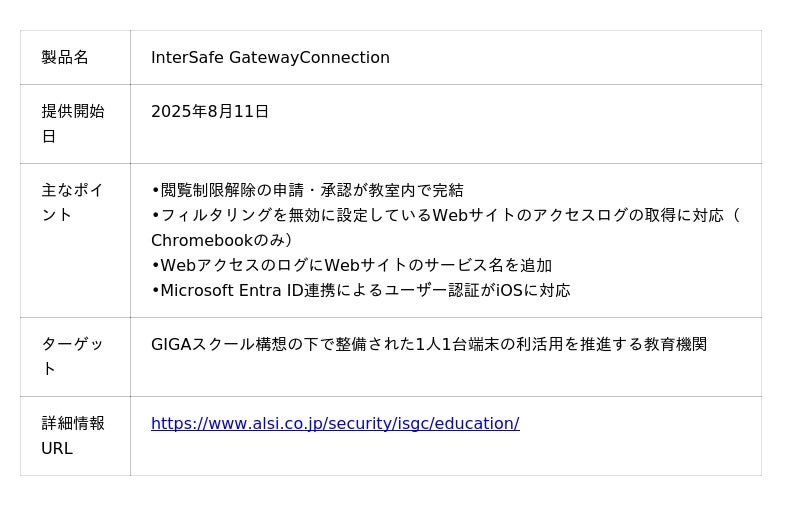Click the bullet Webアクセスのログにサービス名を追加
Screen dimensions: 800x506
pyautogui.click(x=352, y=265)
